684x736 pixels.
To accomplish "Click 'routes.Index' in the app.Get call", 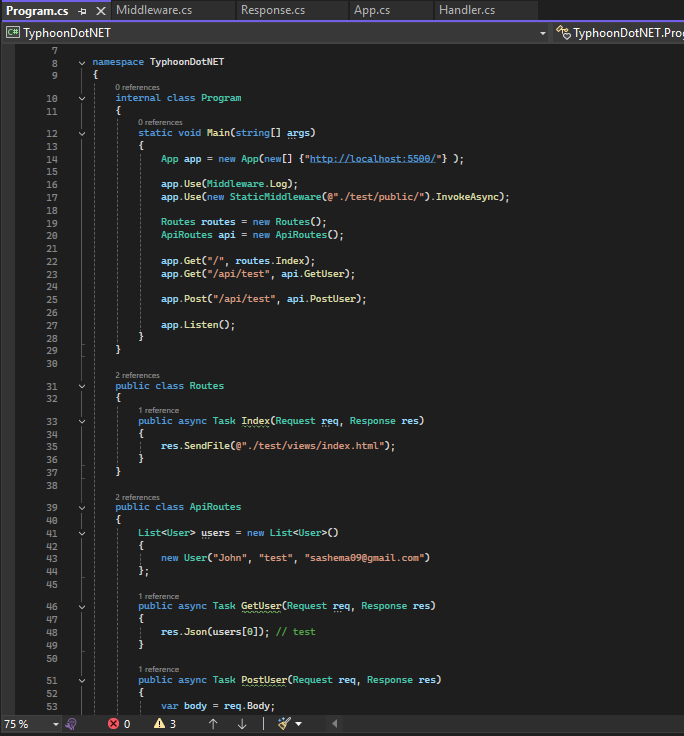I will tap(269, 261).
